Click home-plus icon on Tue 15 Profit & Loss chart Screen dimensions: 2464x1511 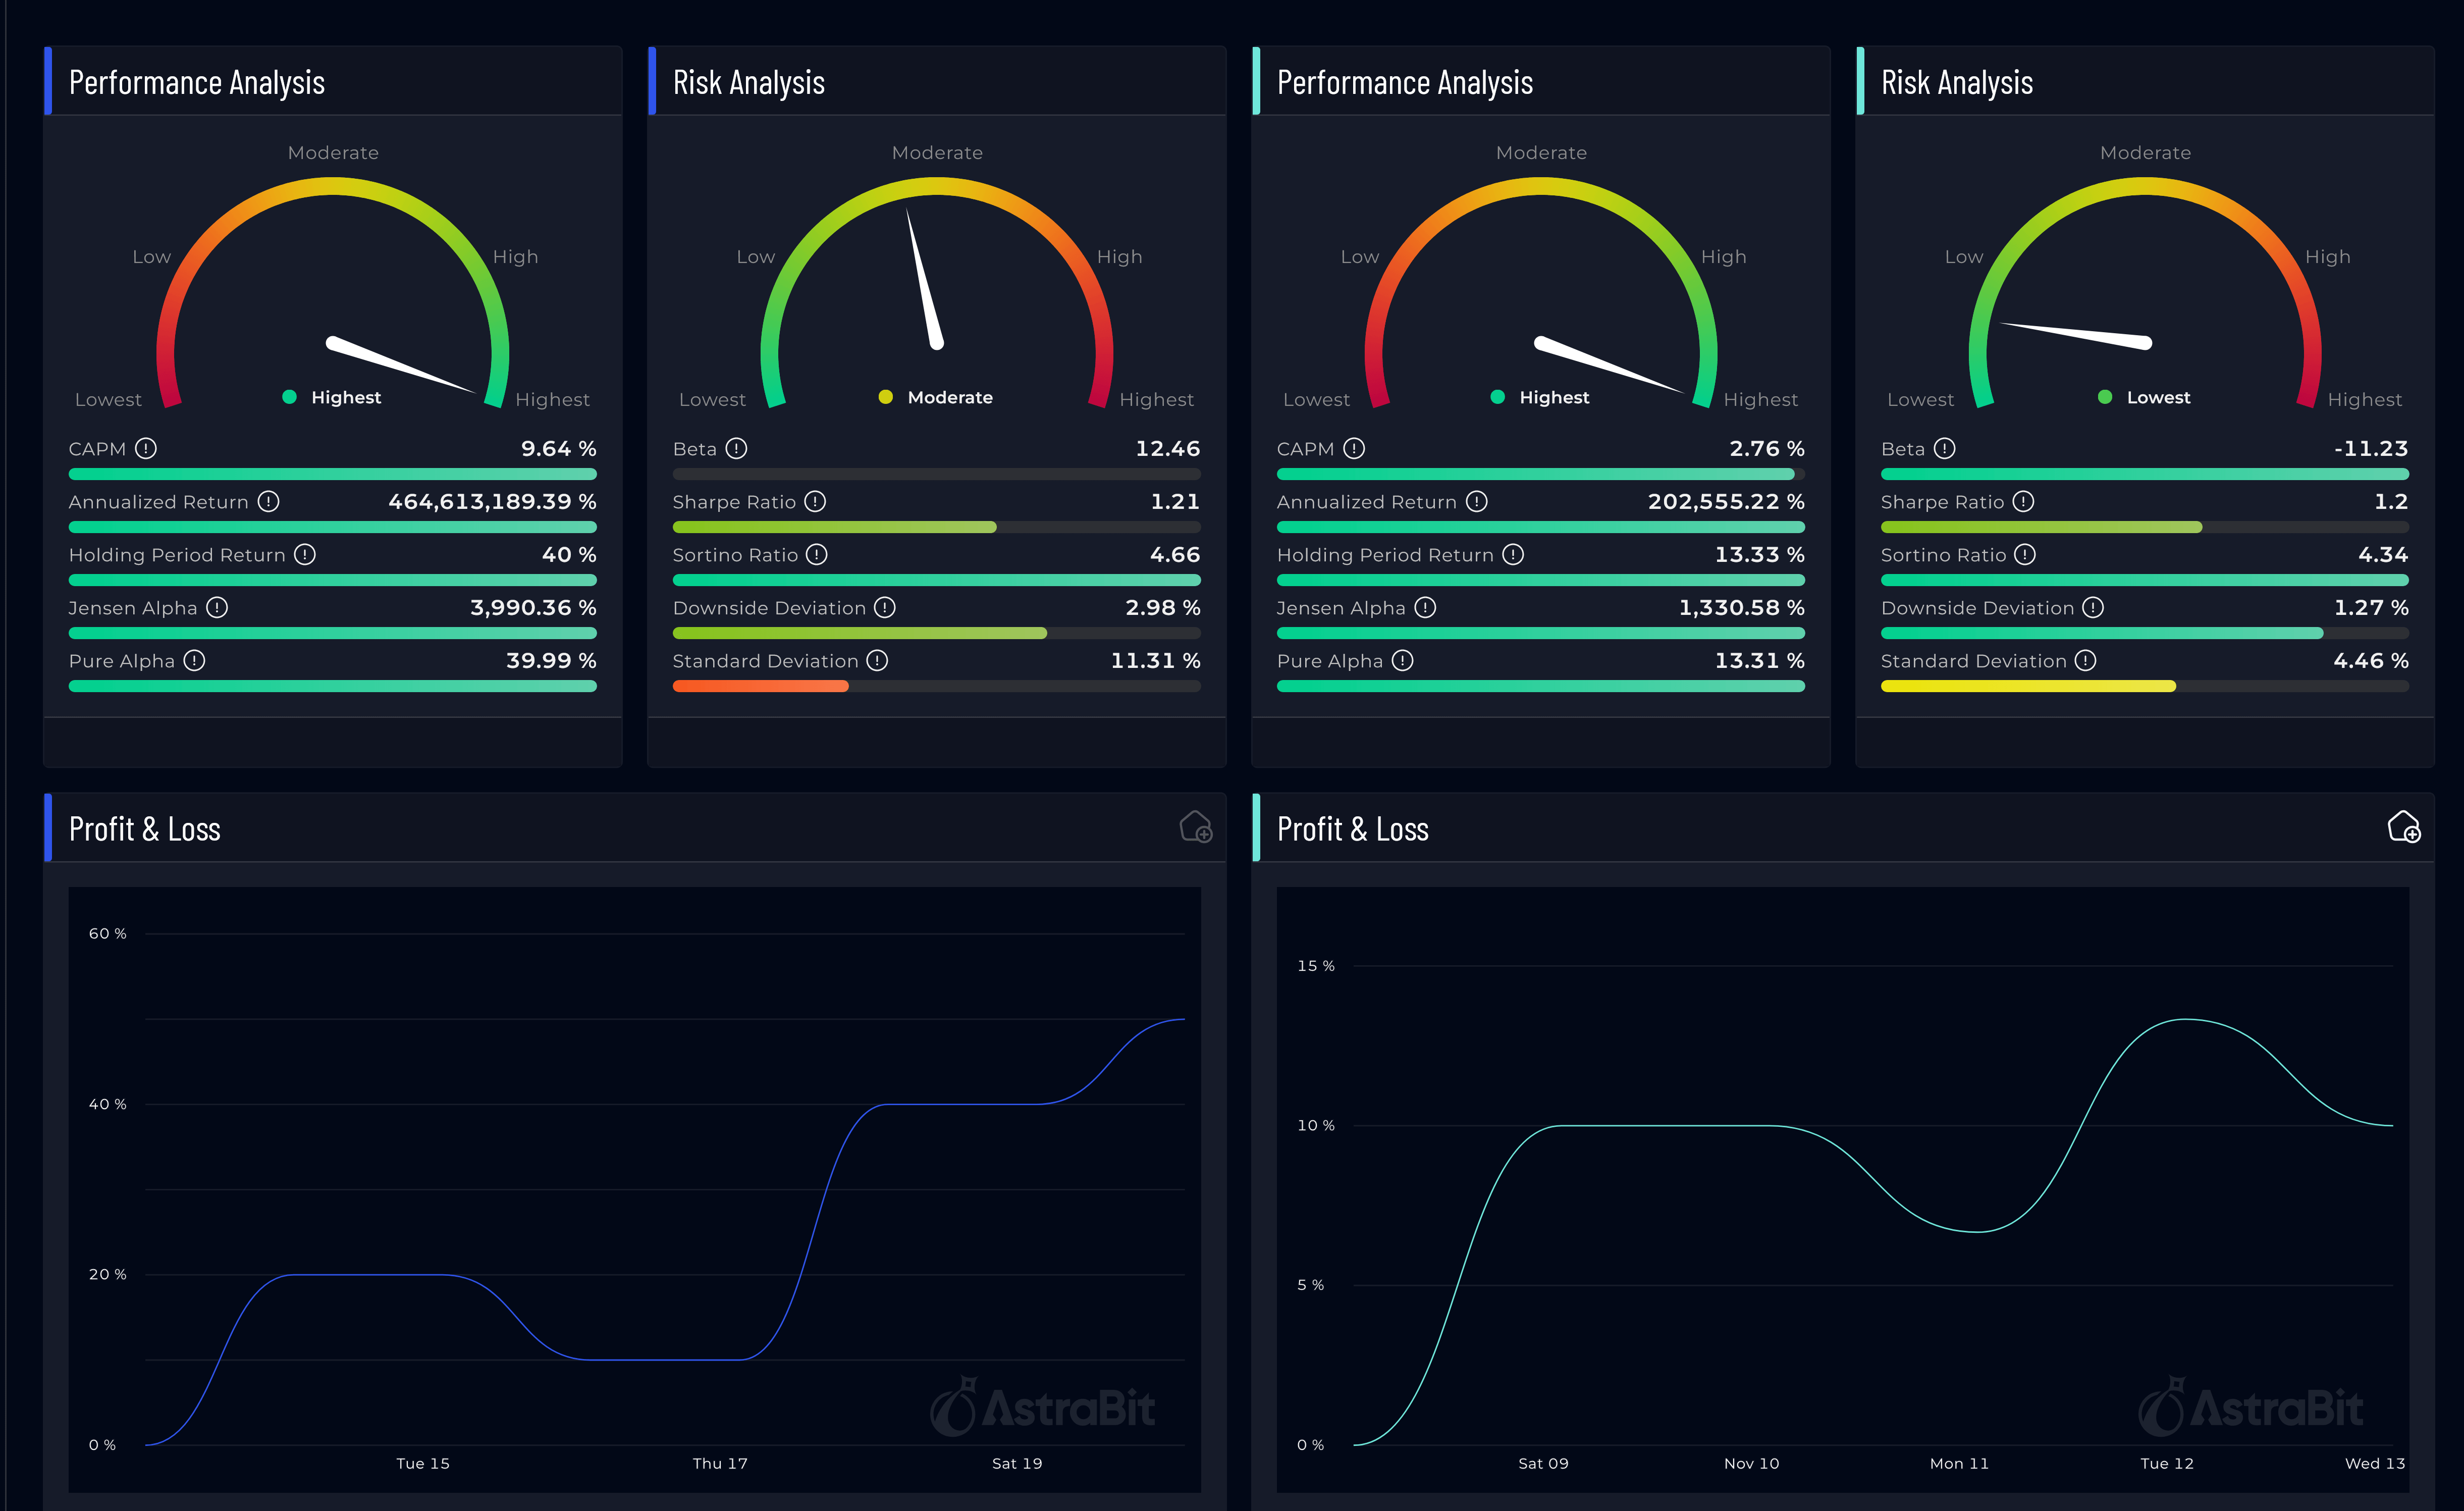1196,827
